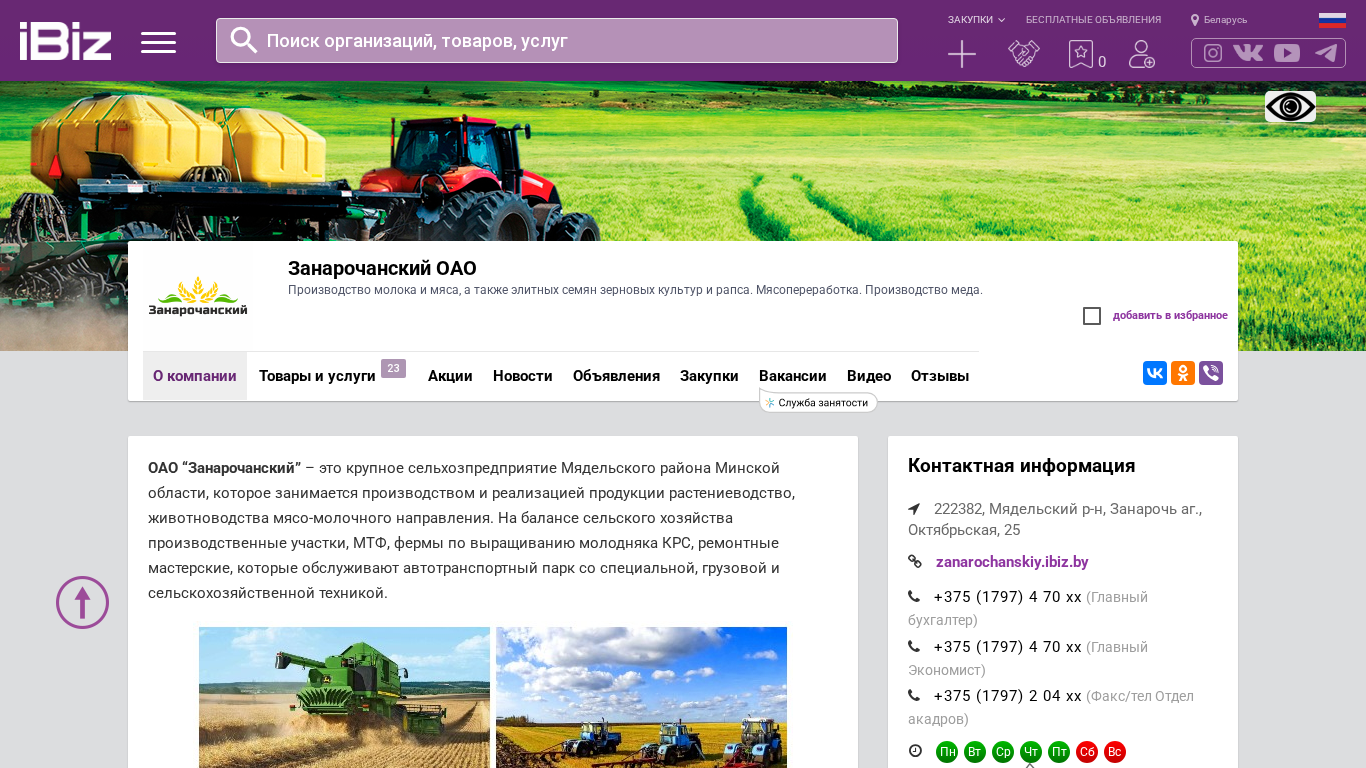
Task: Click the website link chain icon
Action: pos(915,562)
